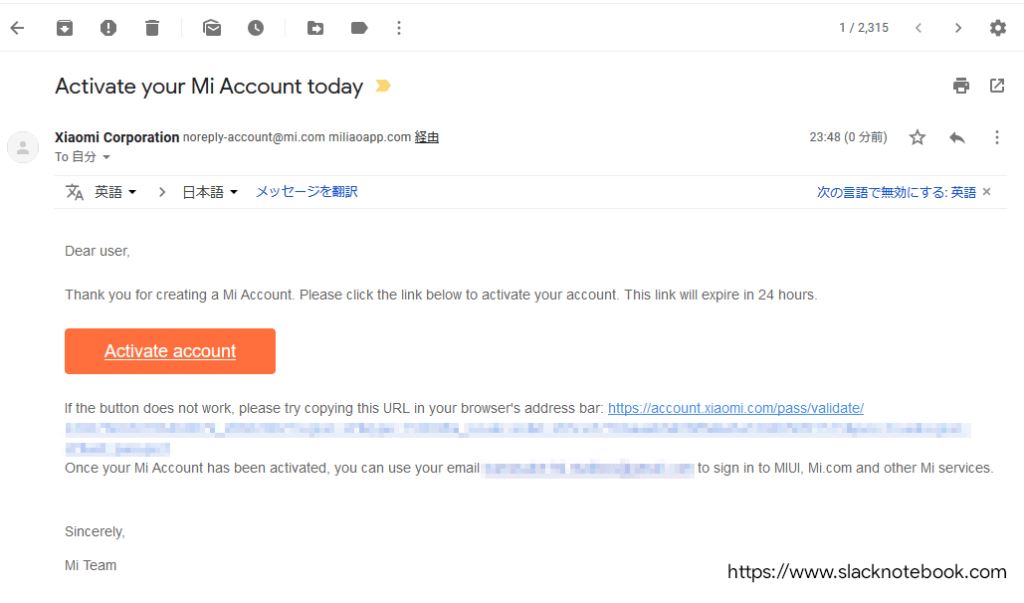
Task: Open the toolbar's More options menu
Action: (x=399, y=28)
